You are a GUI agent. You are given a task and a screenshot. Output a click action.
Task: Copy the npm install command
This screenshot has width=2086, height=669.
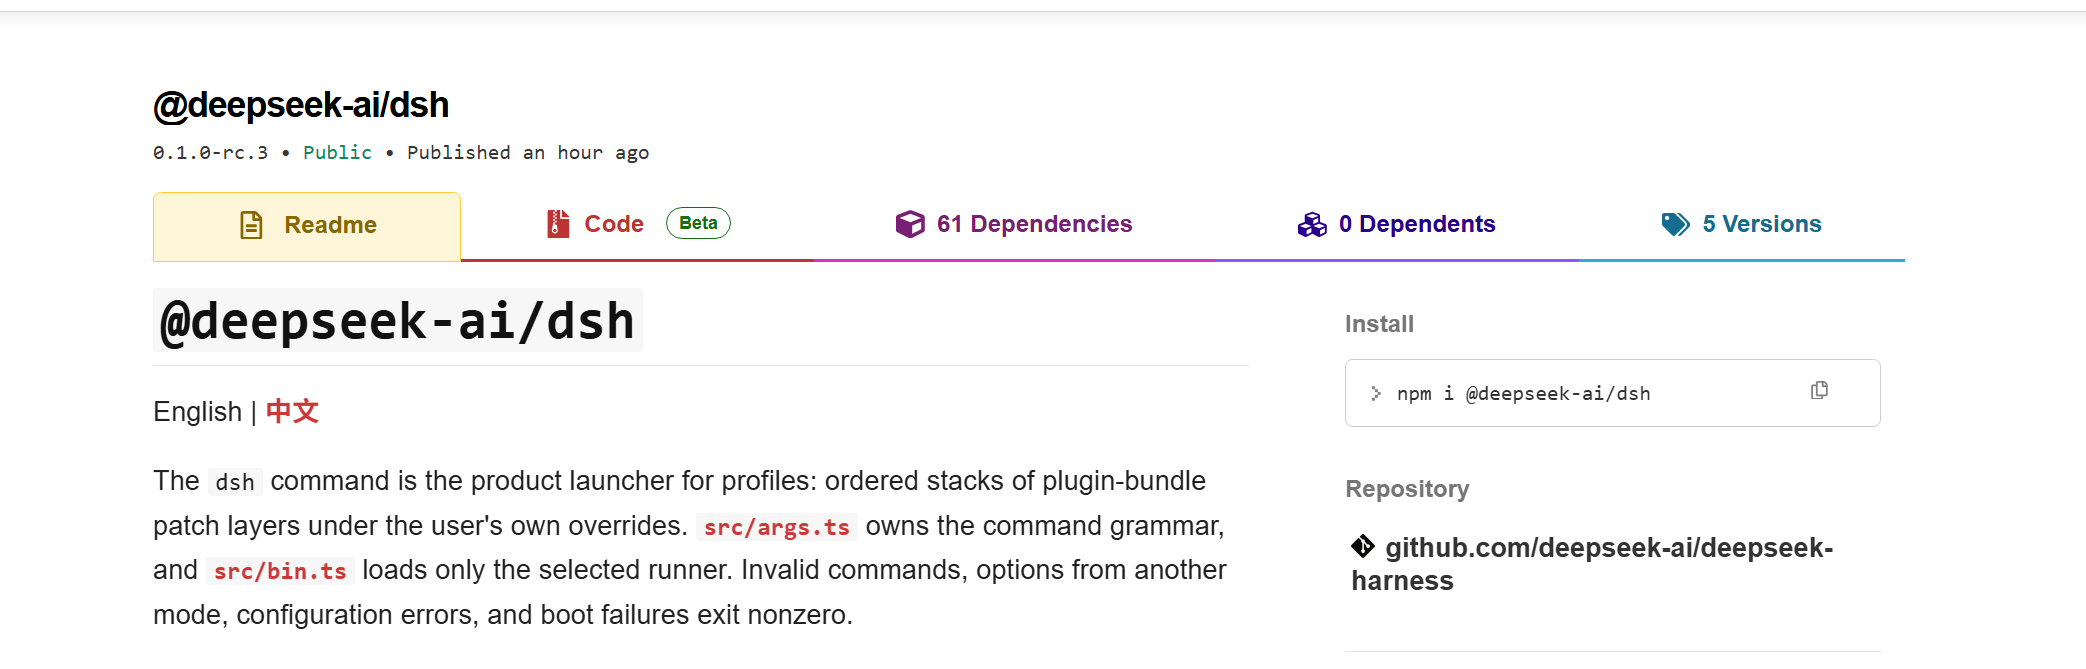[x=1819, y=390]
